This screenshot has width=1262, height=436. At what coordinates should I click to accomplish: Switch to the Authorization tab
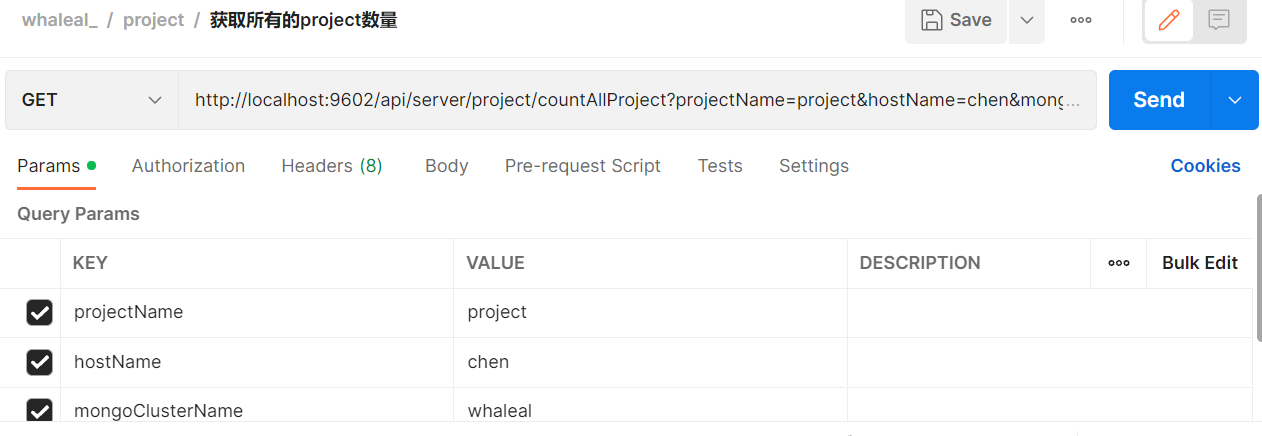(188, 166)
